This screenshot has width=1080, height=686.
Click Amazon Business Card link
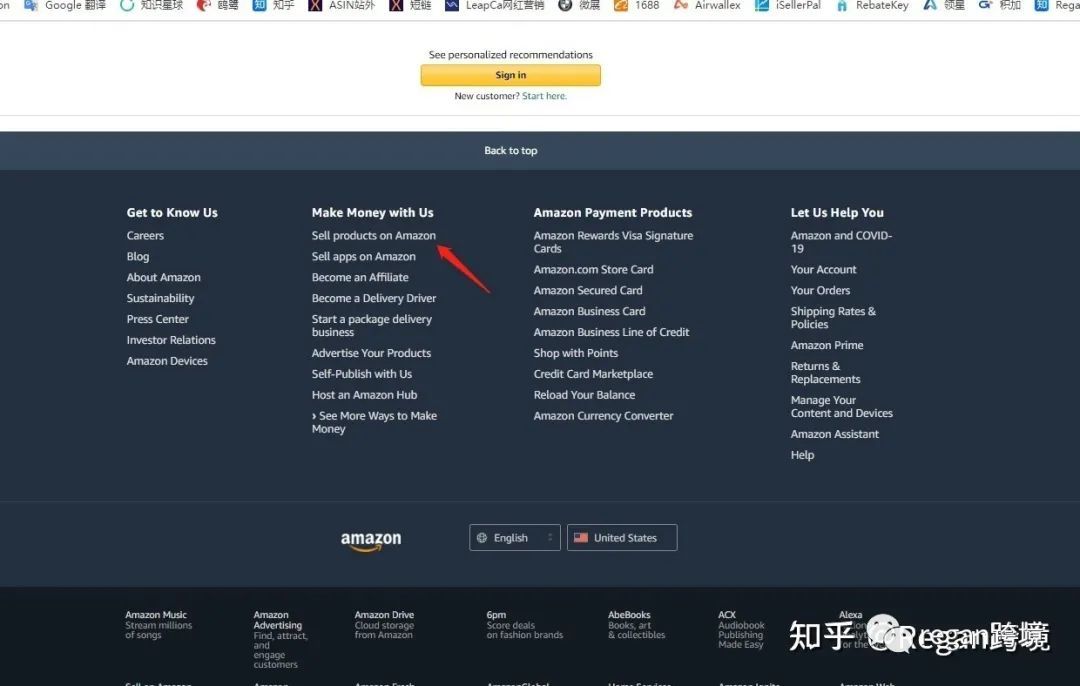coord(590,311)
